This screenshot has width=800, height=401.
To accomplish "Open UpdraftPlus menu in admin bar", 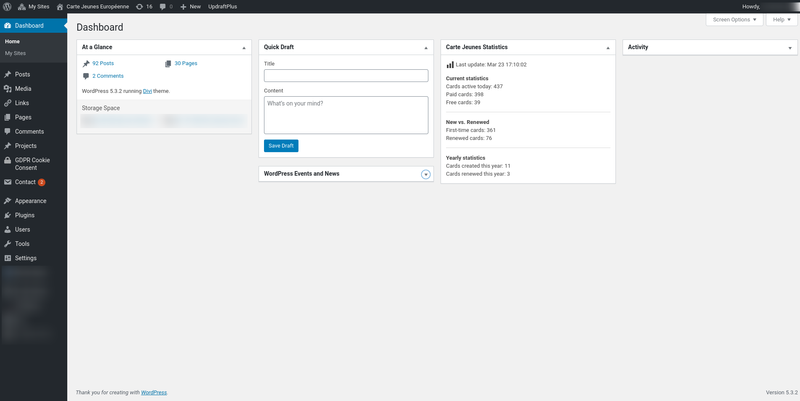I will [222, 7].
